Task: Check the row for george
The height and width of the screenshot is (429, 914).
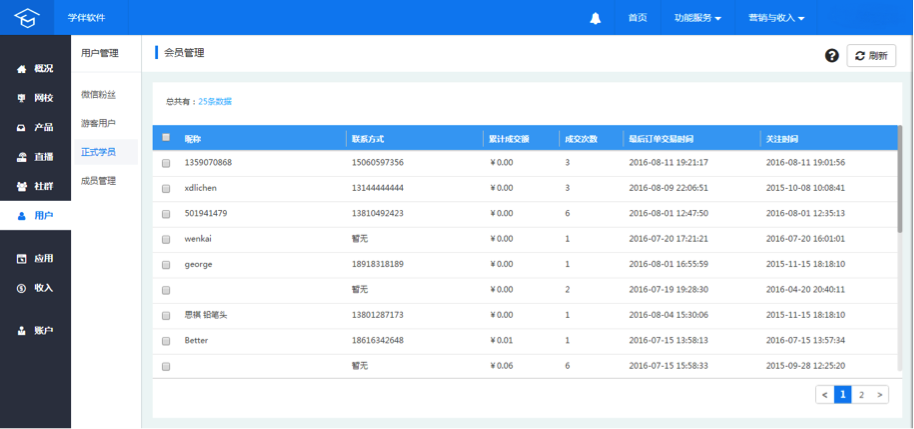Action: tap(166, 265)
